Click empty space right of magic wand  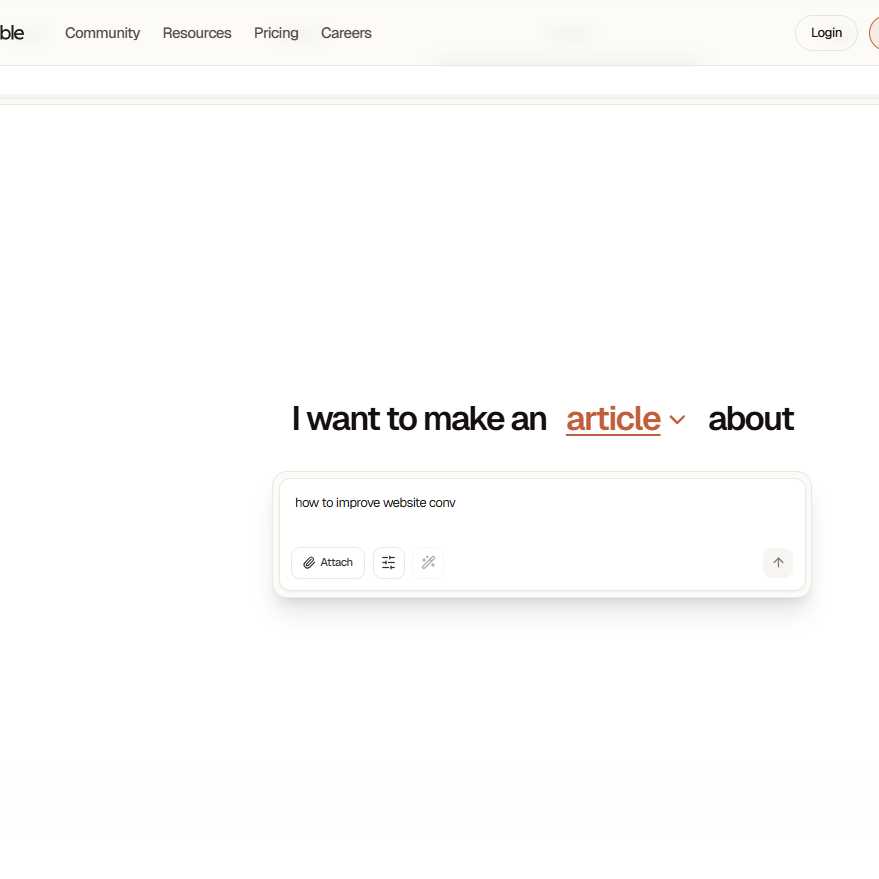pos(600,563)
